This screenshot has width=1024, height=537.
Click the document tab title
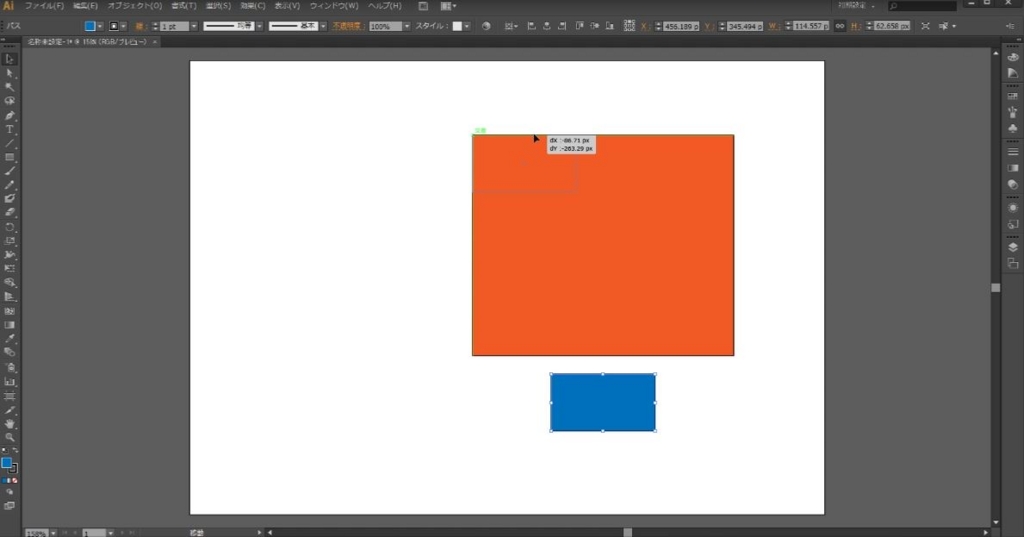pos(87,42)
